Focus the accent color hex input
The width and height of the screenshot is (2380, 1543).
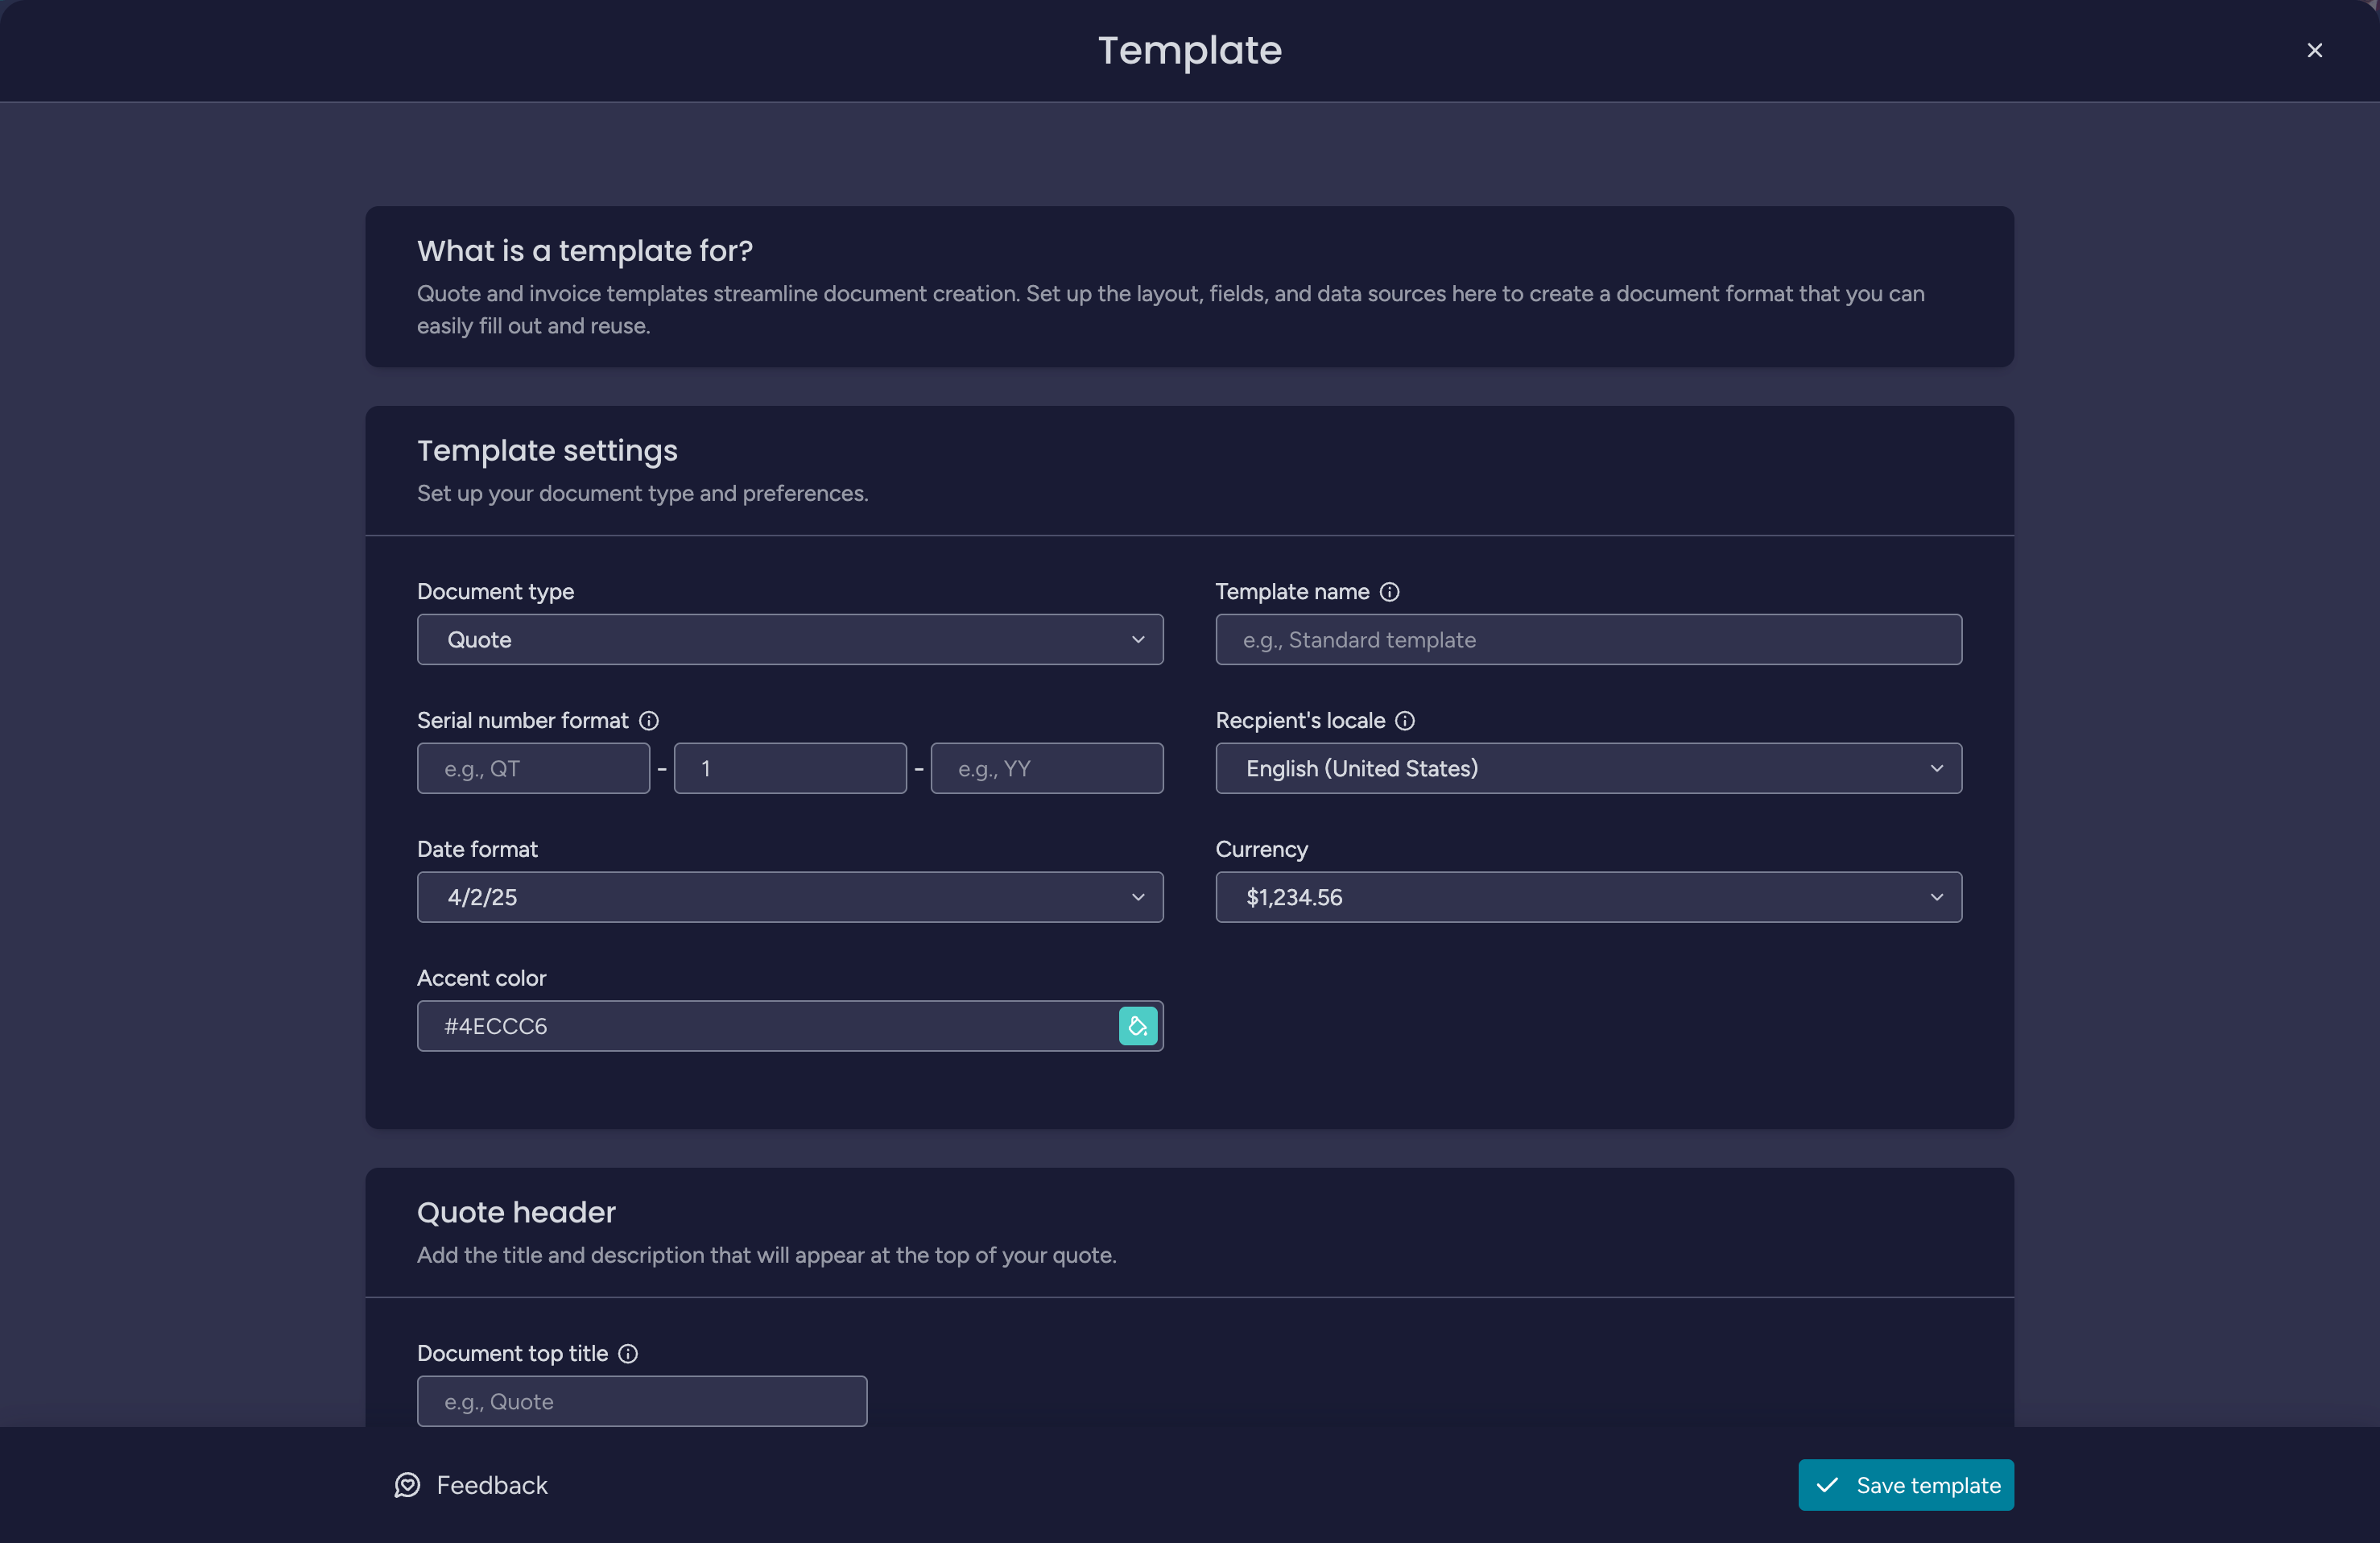pos(767,1026)
